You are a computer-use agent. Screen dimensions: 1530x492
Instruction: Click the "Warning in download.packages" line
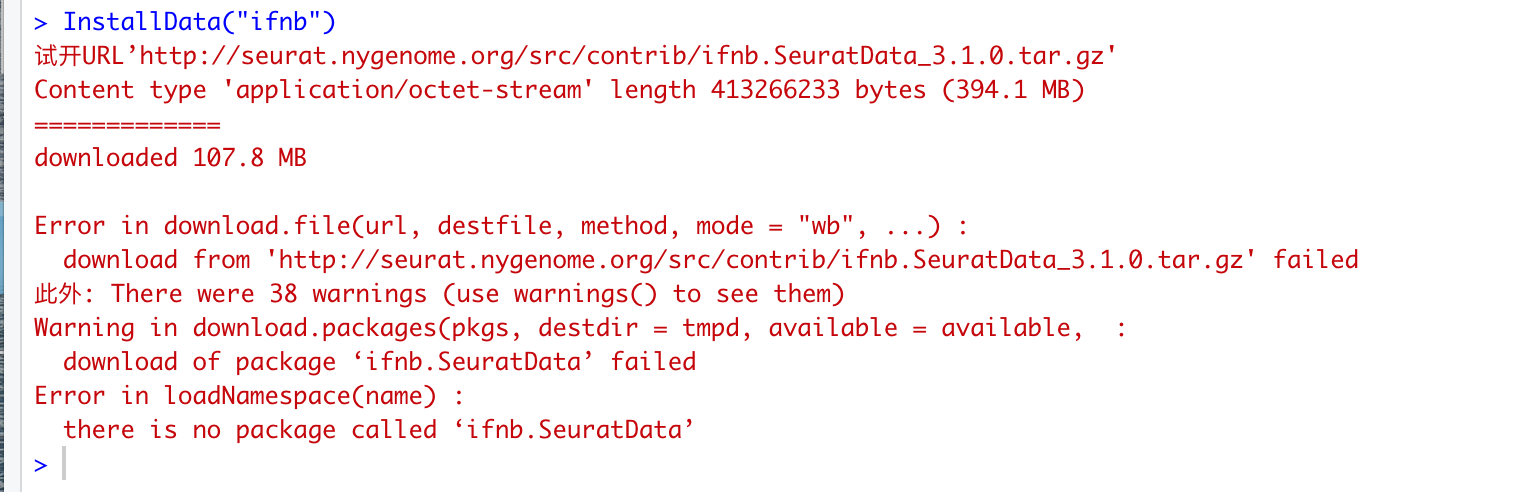(x=580, y=328)
